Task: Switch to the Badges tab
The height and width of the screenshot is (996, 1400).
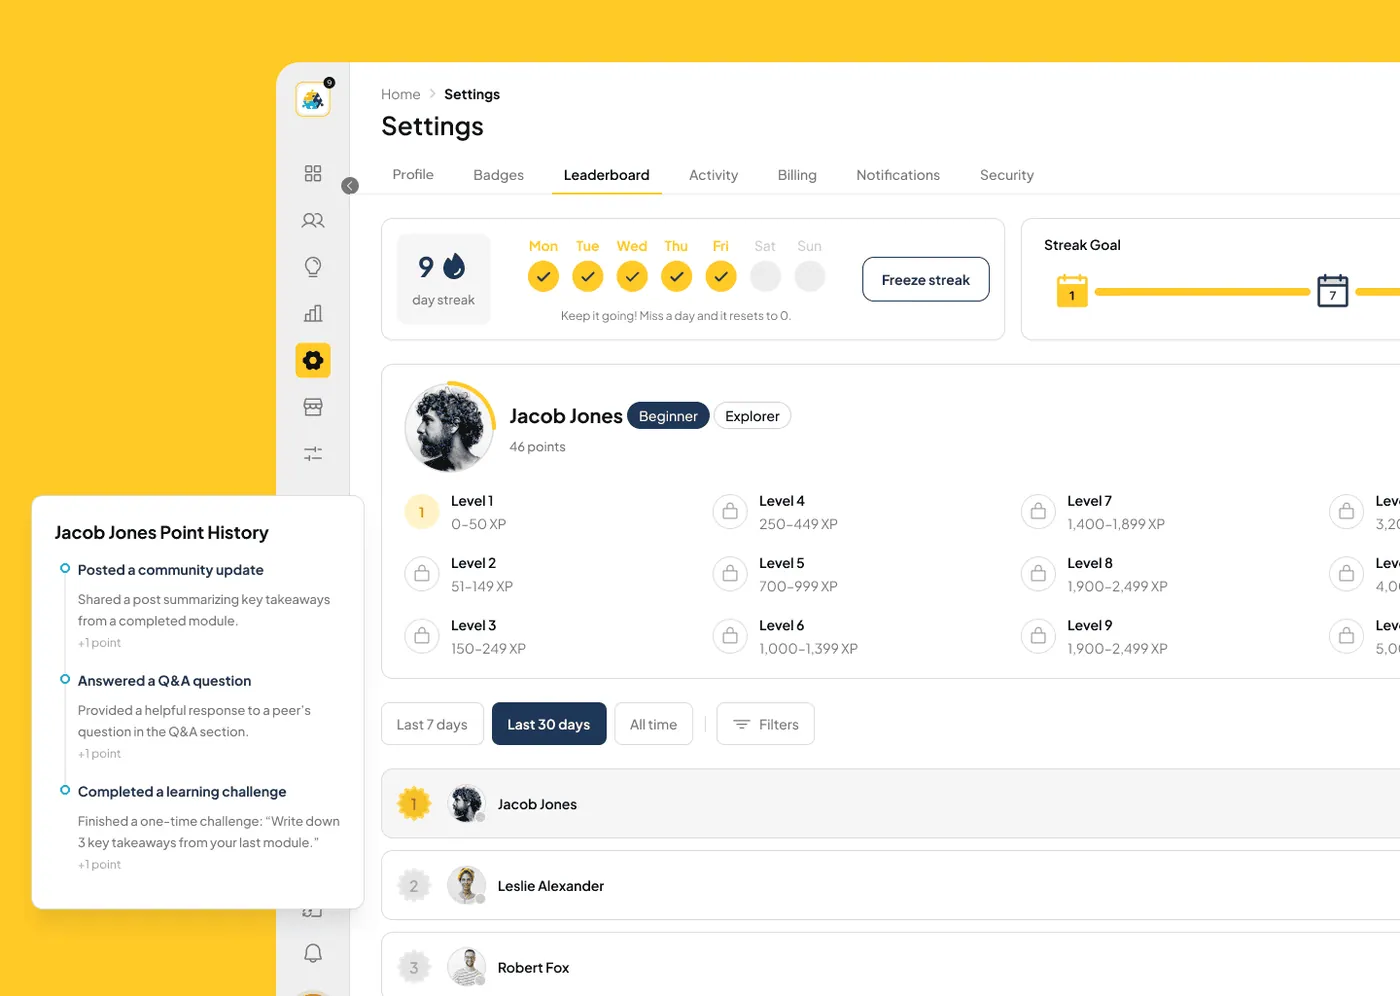Action: point(499,175)
